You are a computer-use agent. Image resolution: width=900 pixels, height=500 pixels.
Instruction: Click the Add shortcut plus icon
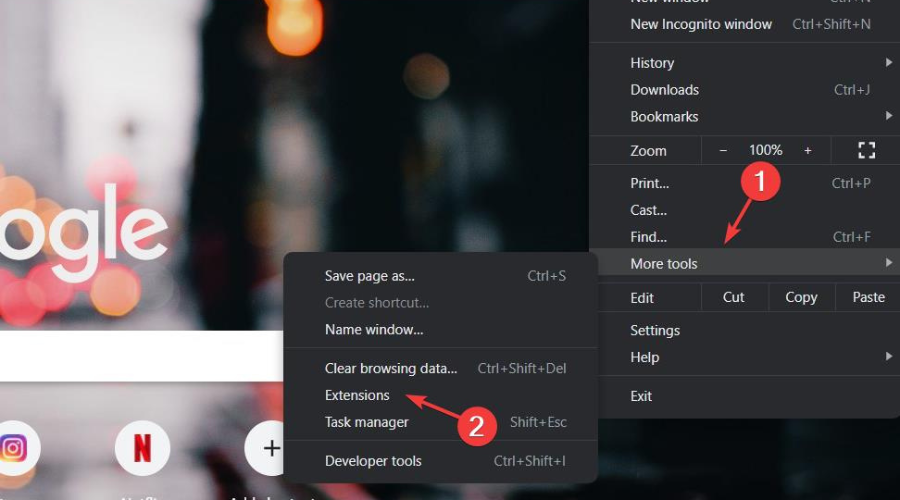(270, 448)
